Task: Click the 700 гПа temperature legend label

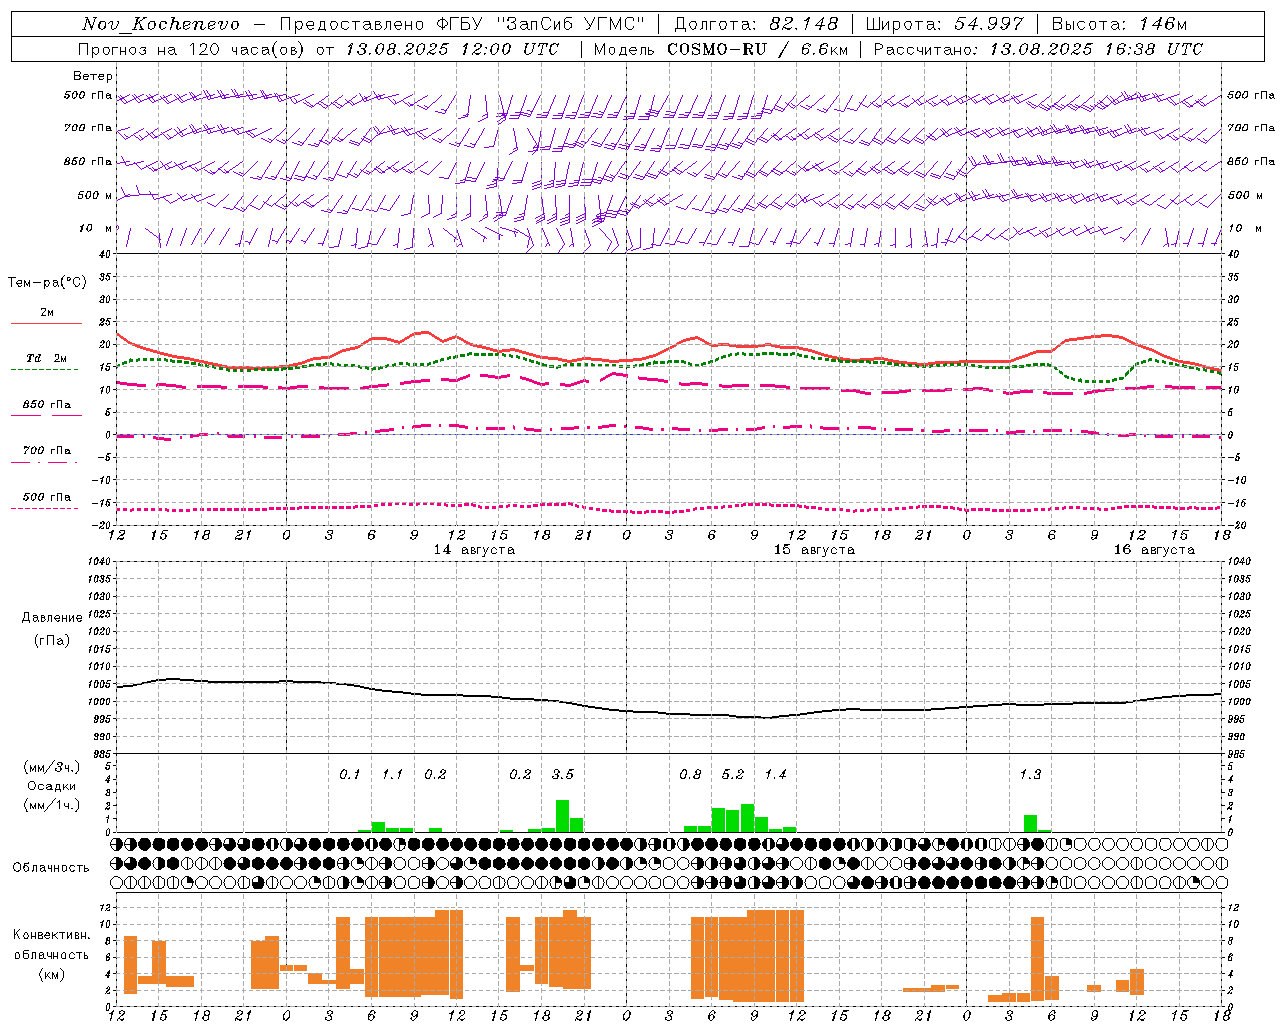Action: [47, 450]
